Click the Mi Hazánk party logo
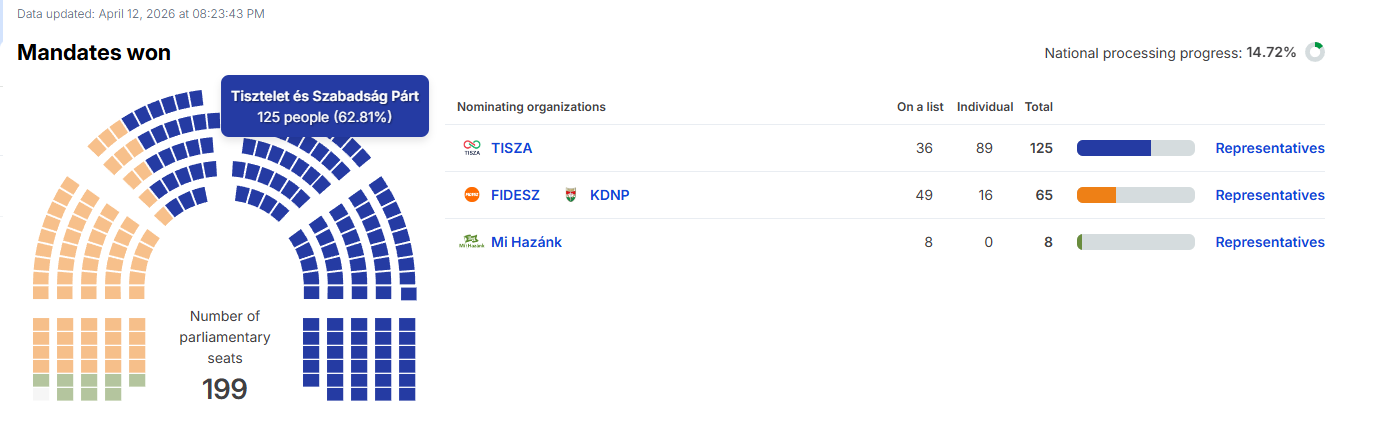 coord(471,242)
